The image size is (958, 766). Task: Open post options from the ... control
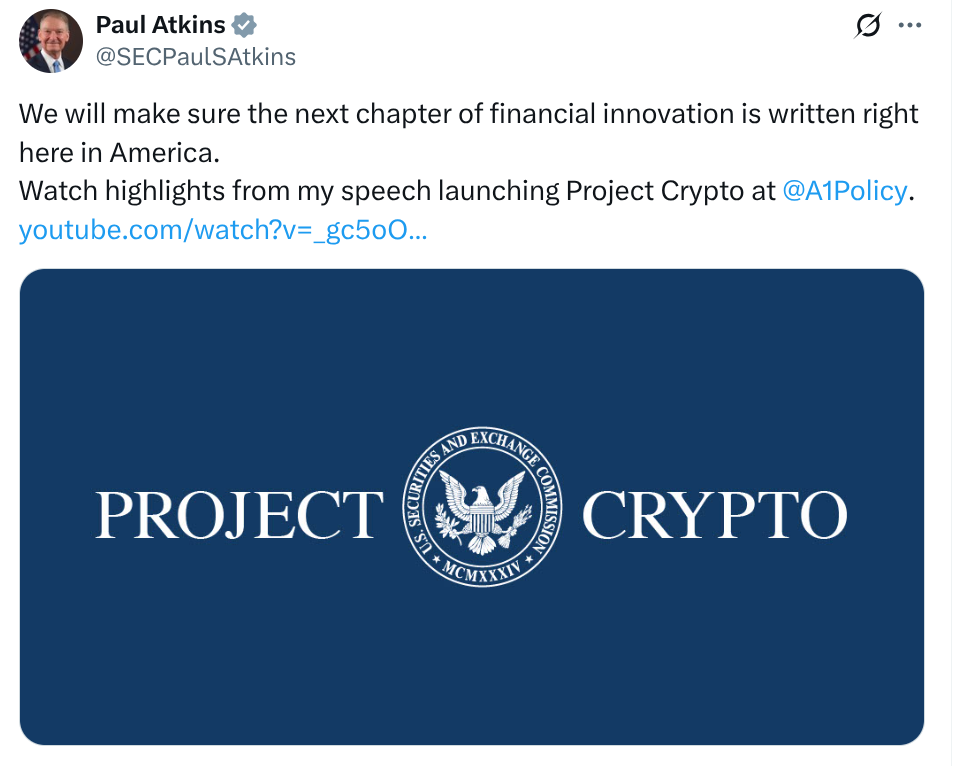coord(910,25)
